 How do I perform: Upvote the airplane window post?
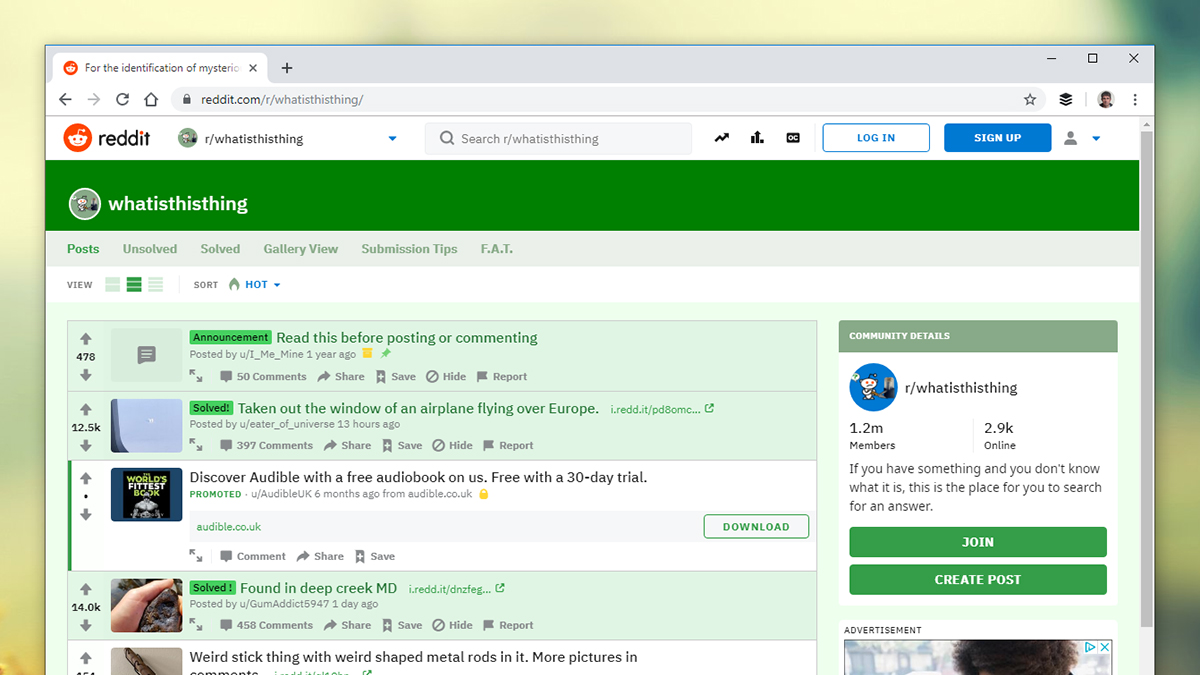coord(86,409)
